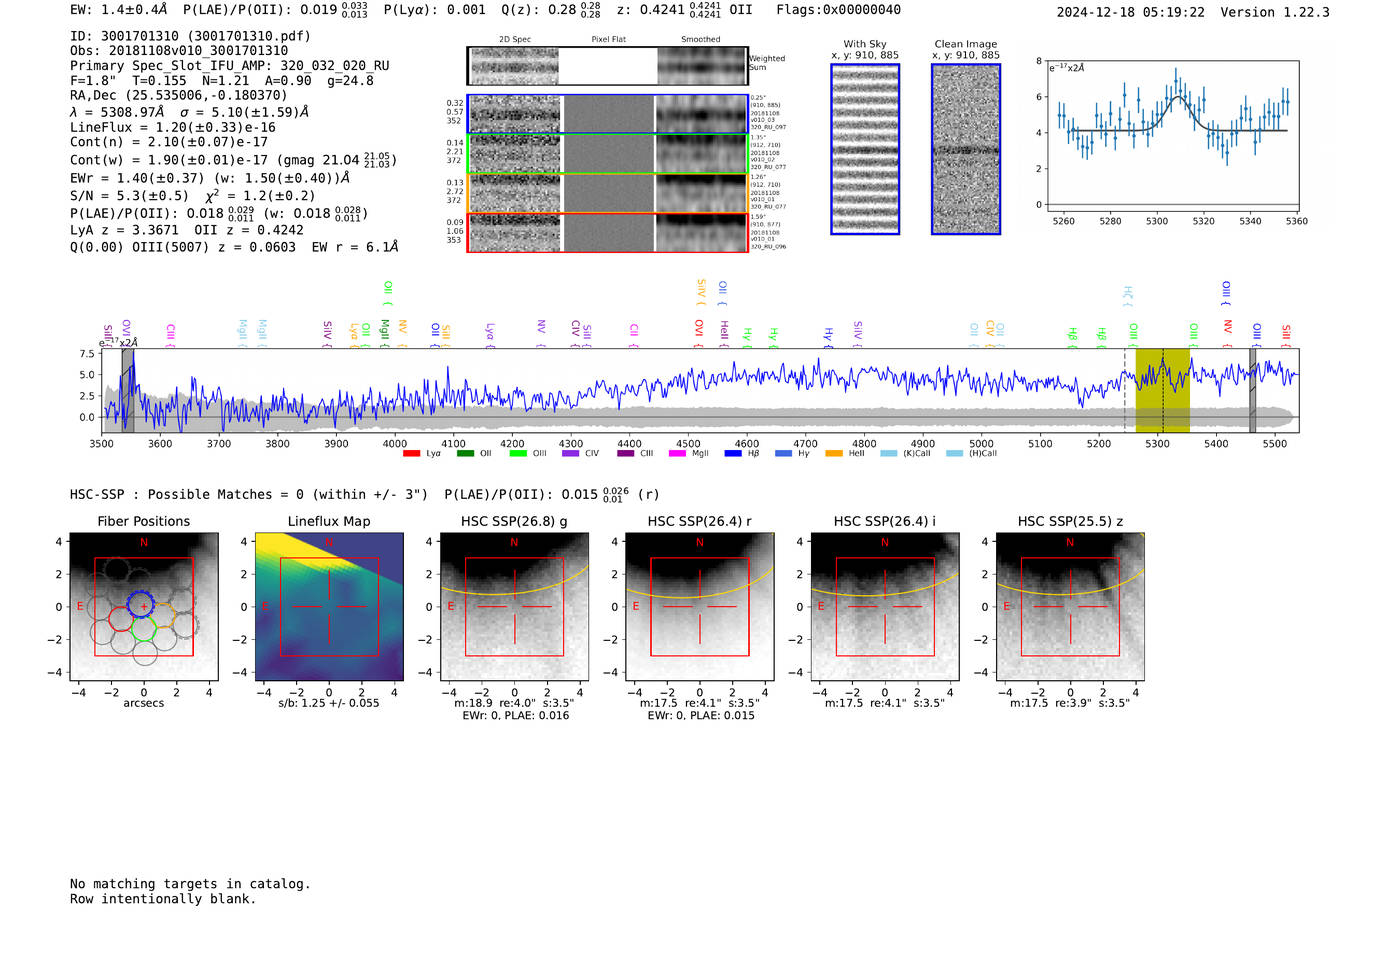Click the Flags:0x00000040 header text
This screenshot has height=953, width=1400.
[838, 10]
